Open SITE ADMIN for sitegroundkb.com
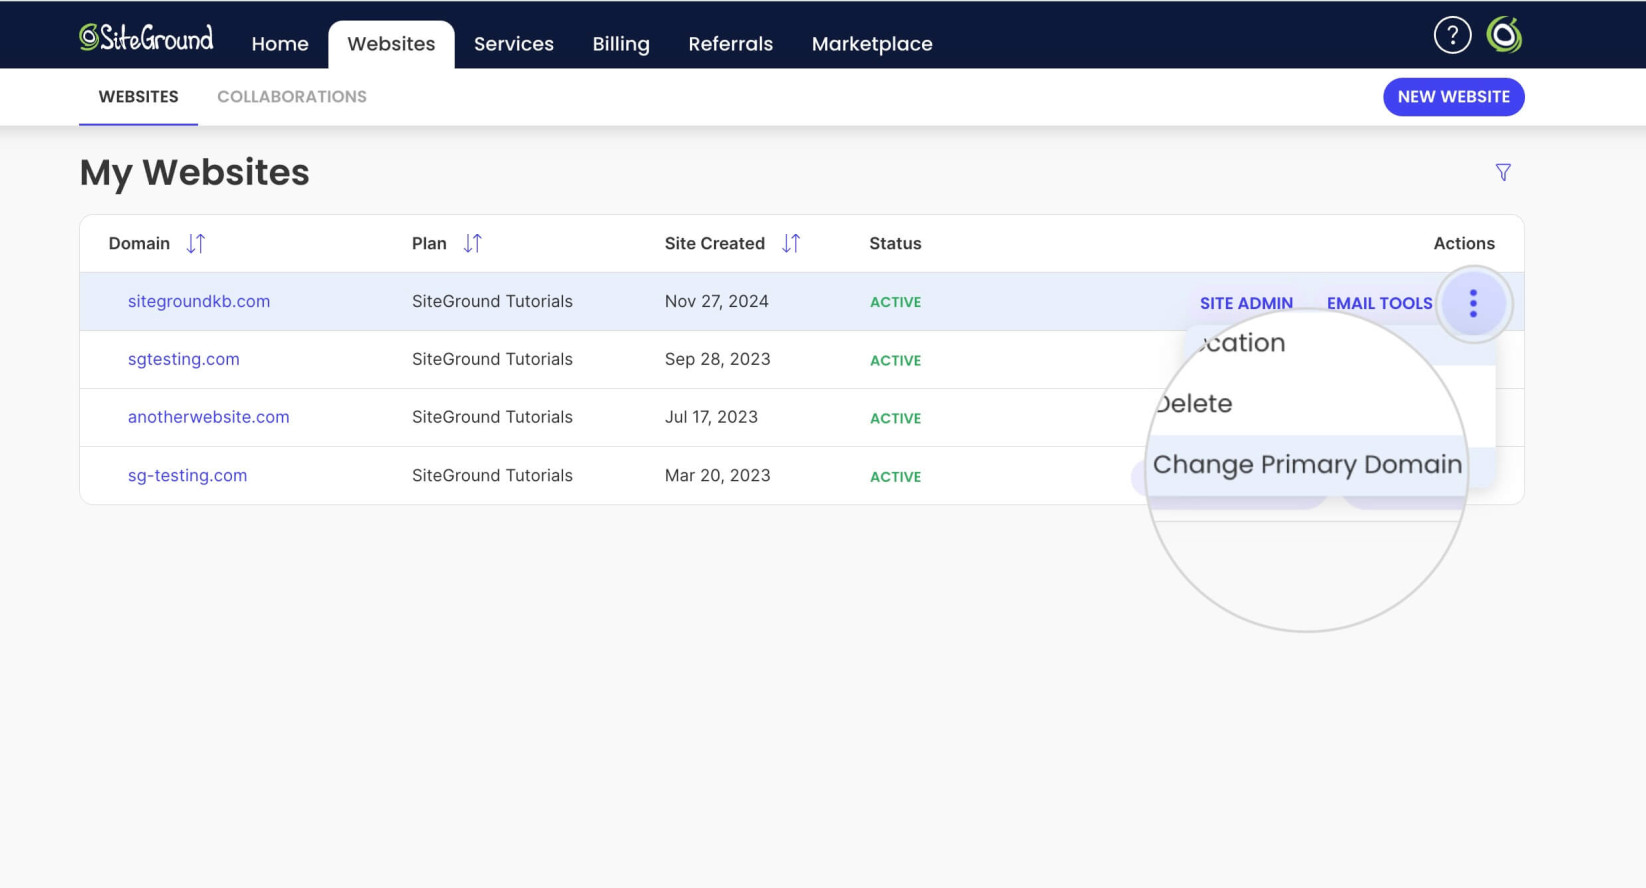The image size is (1646, 888). point(1246,303)
